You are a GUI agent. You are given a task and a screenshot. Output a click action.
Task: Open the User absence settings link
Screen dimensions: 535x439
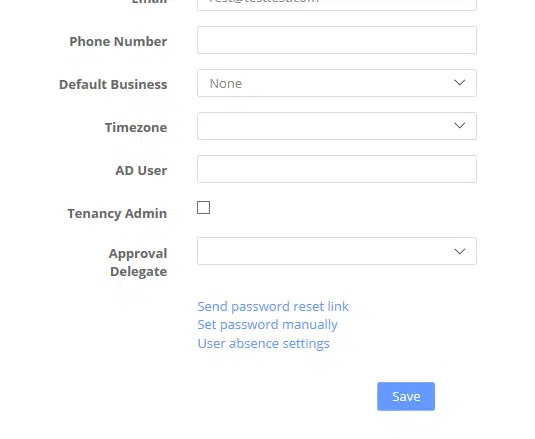click(x=263, y=343)
